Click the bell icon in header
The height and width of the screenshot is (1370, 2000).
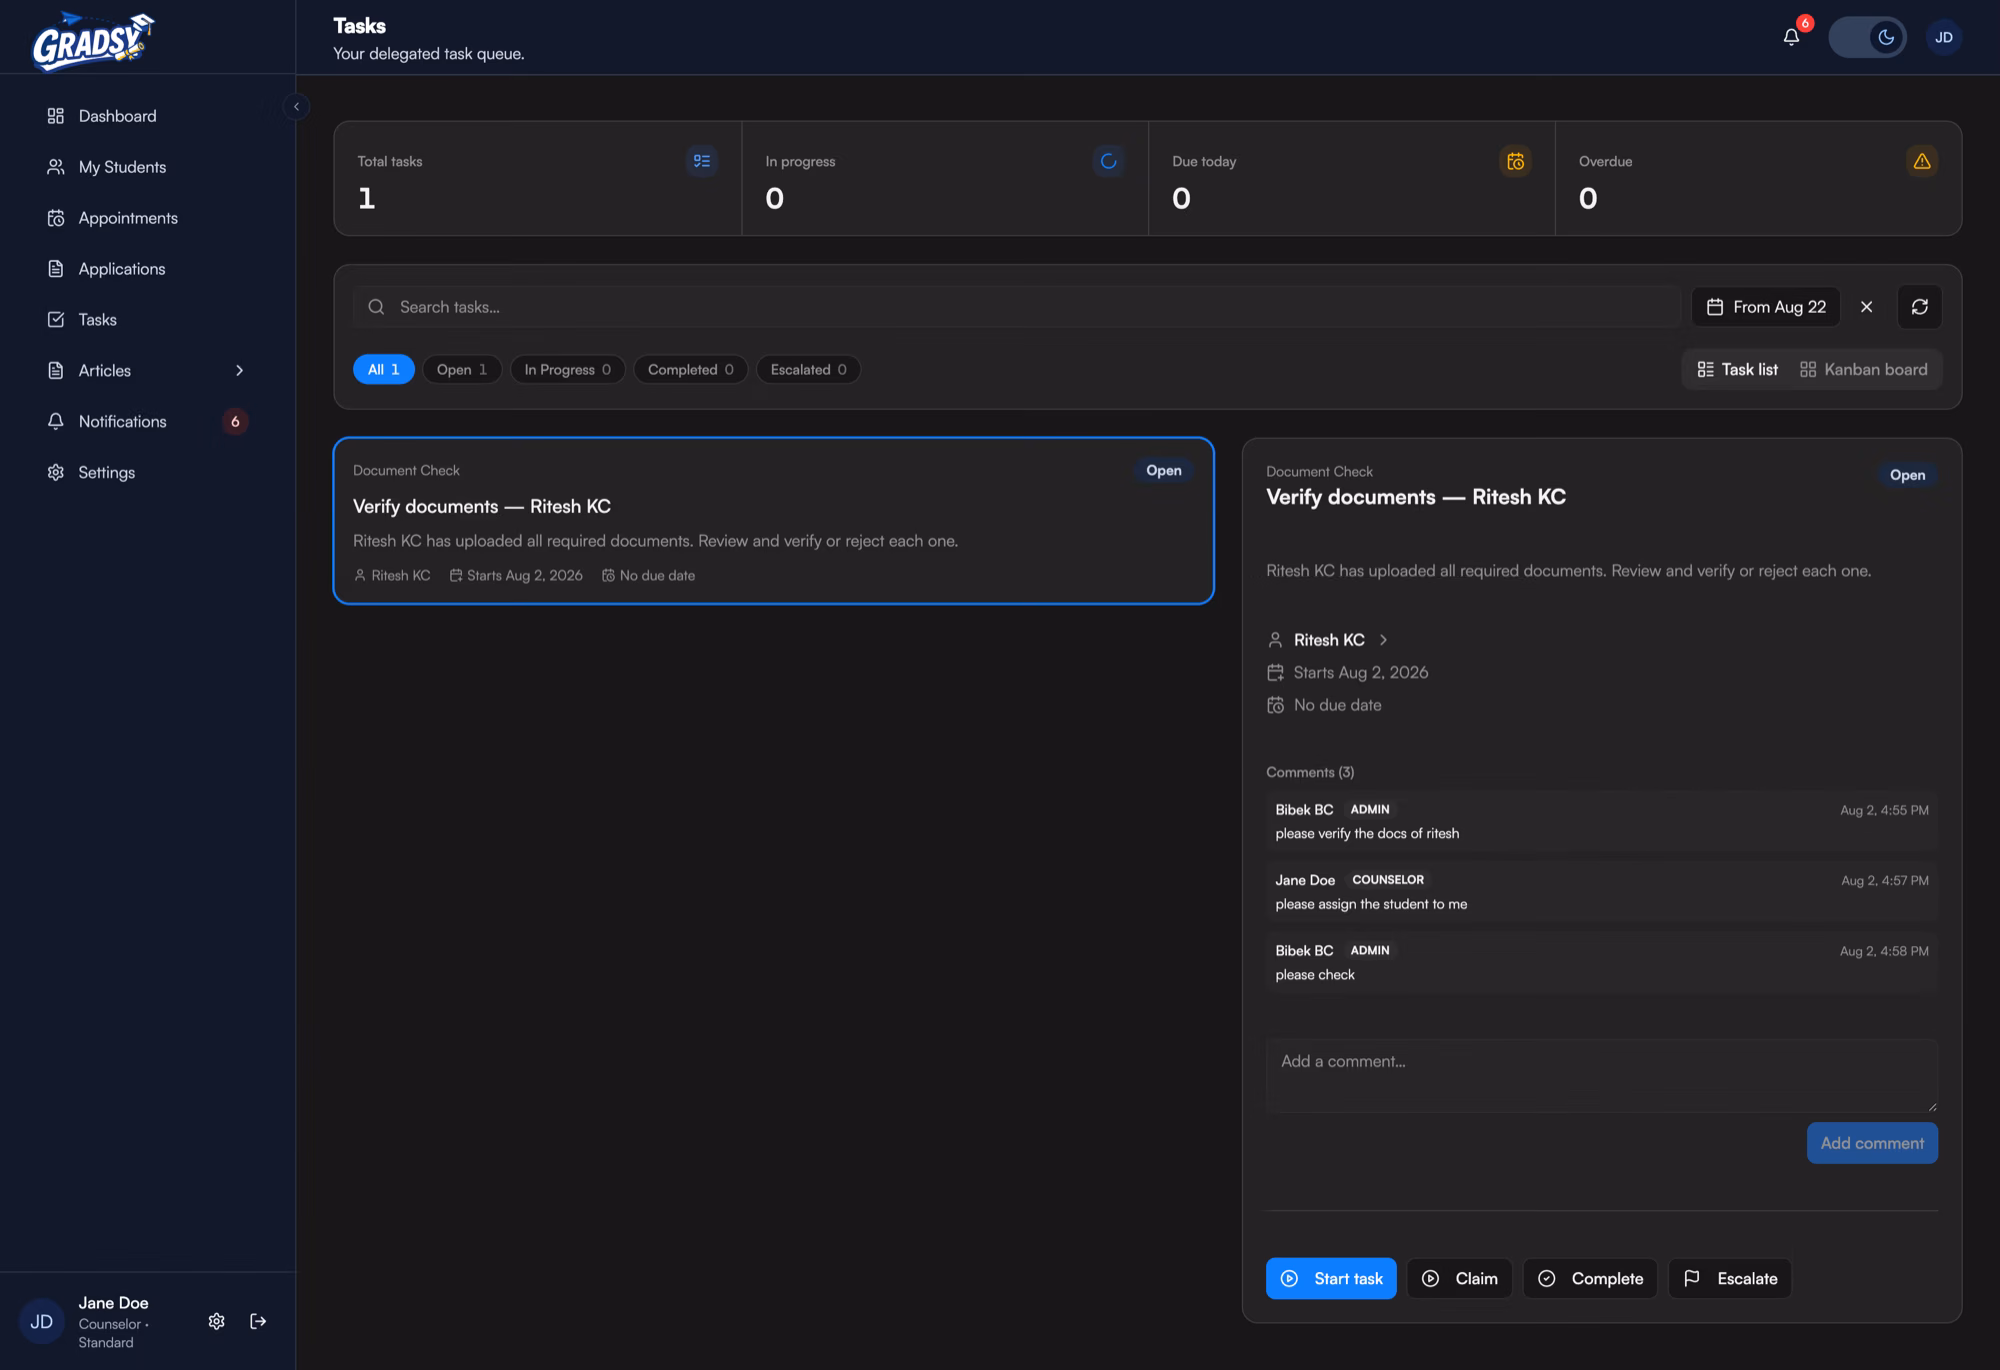[x=1791, y=38]
